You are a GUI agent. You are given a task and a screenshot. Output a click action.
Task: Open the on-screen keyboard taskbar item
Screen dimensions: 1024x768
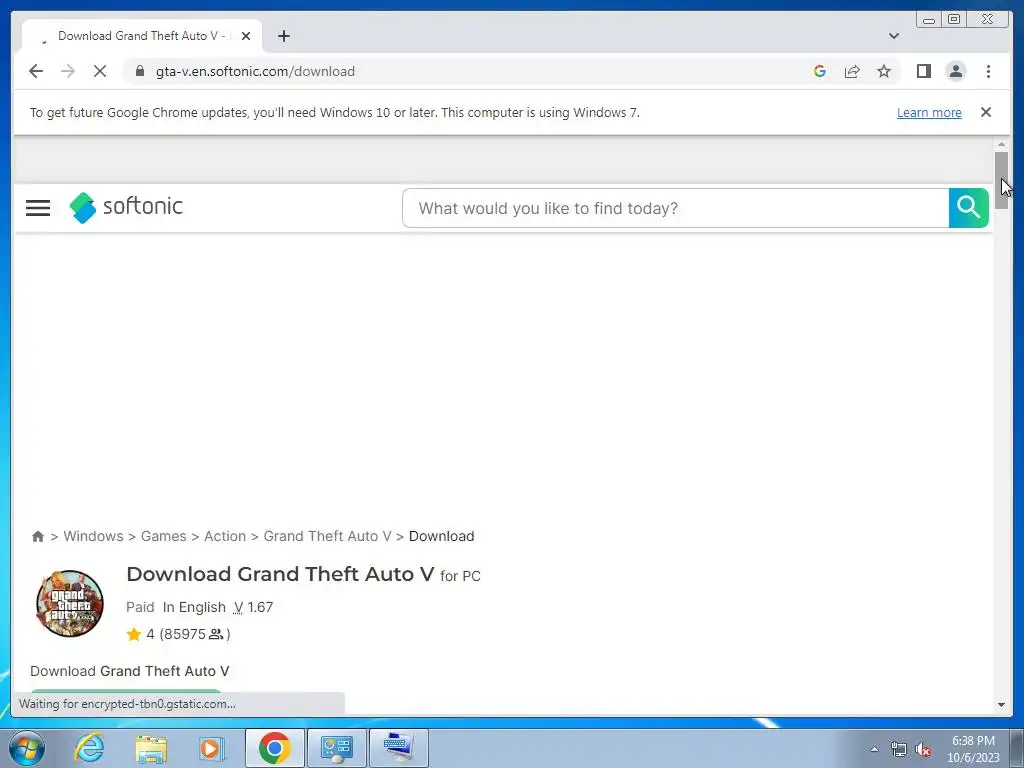coord(398,748)
